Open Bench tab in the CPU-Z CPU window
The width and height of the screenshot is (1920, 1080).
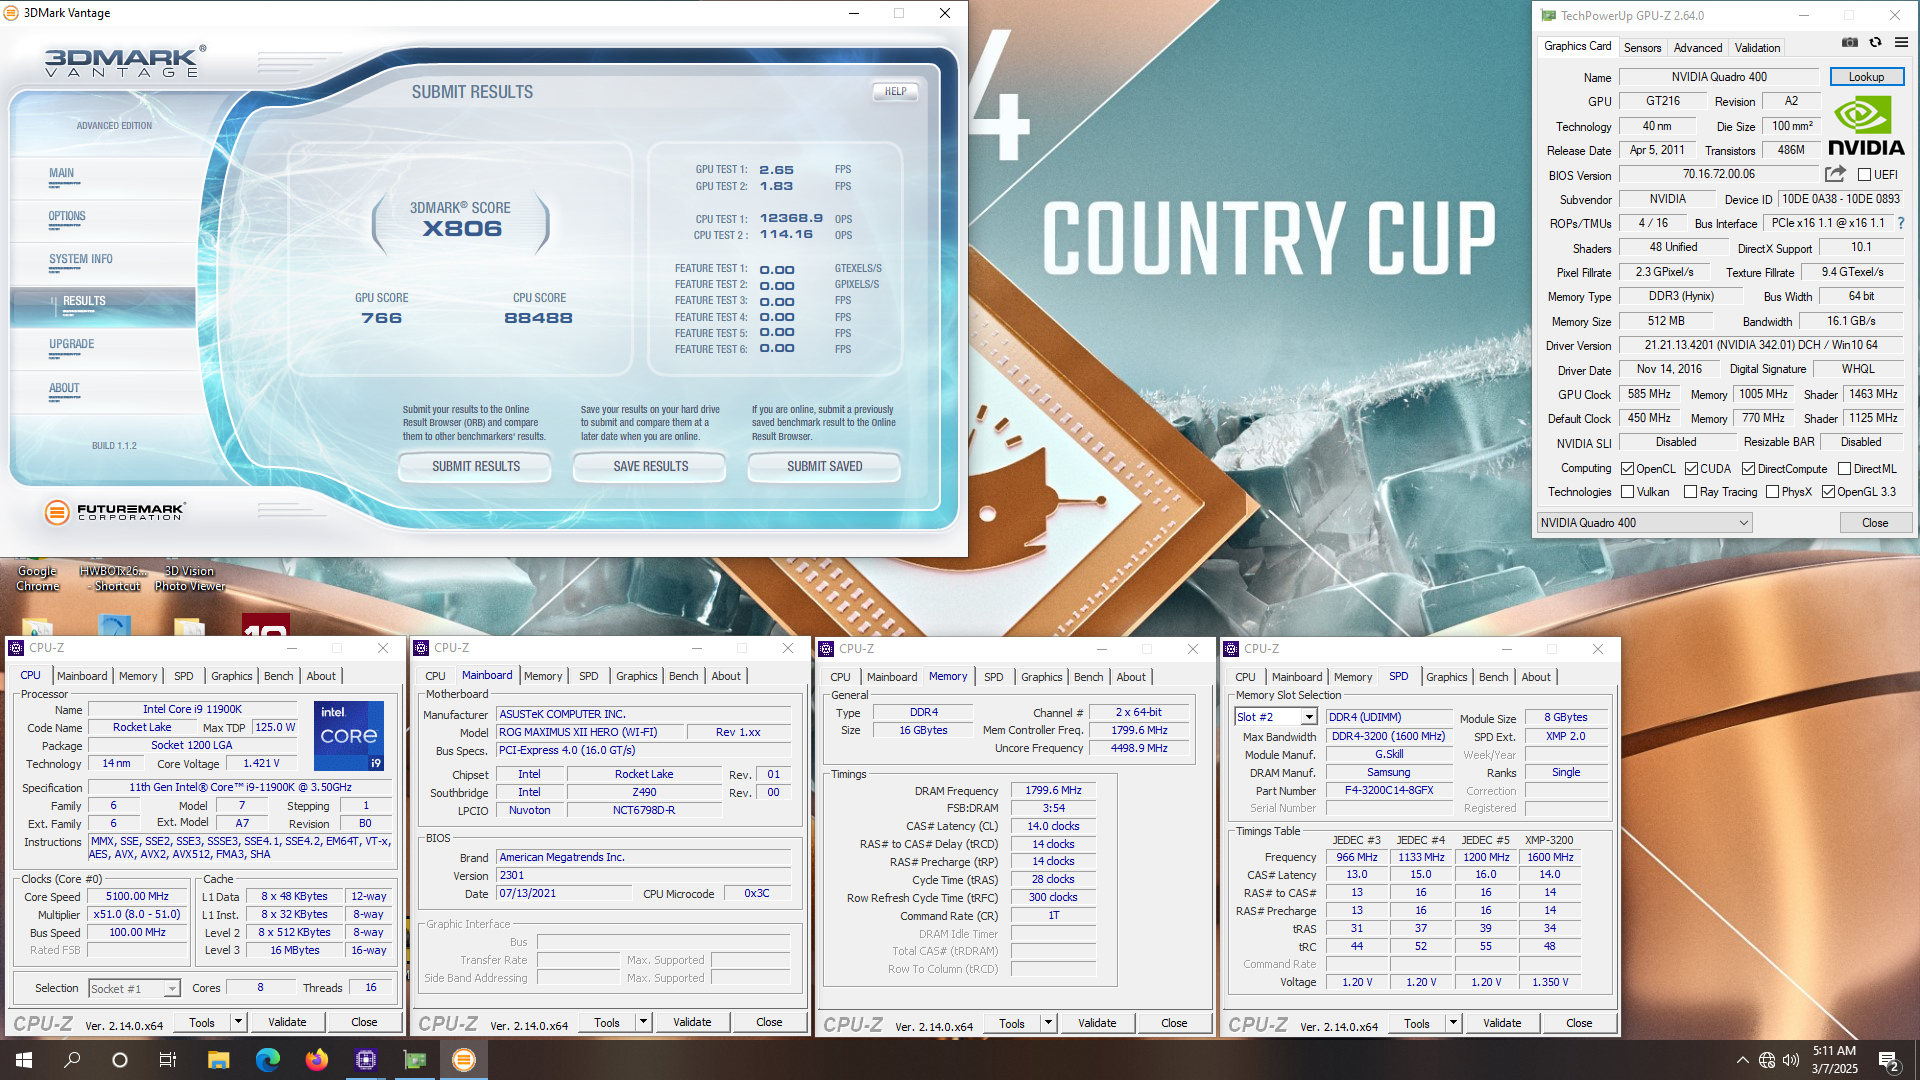point(279,676)
